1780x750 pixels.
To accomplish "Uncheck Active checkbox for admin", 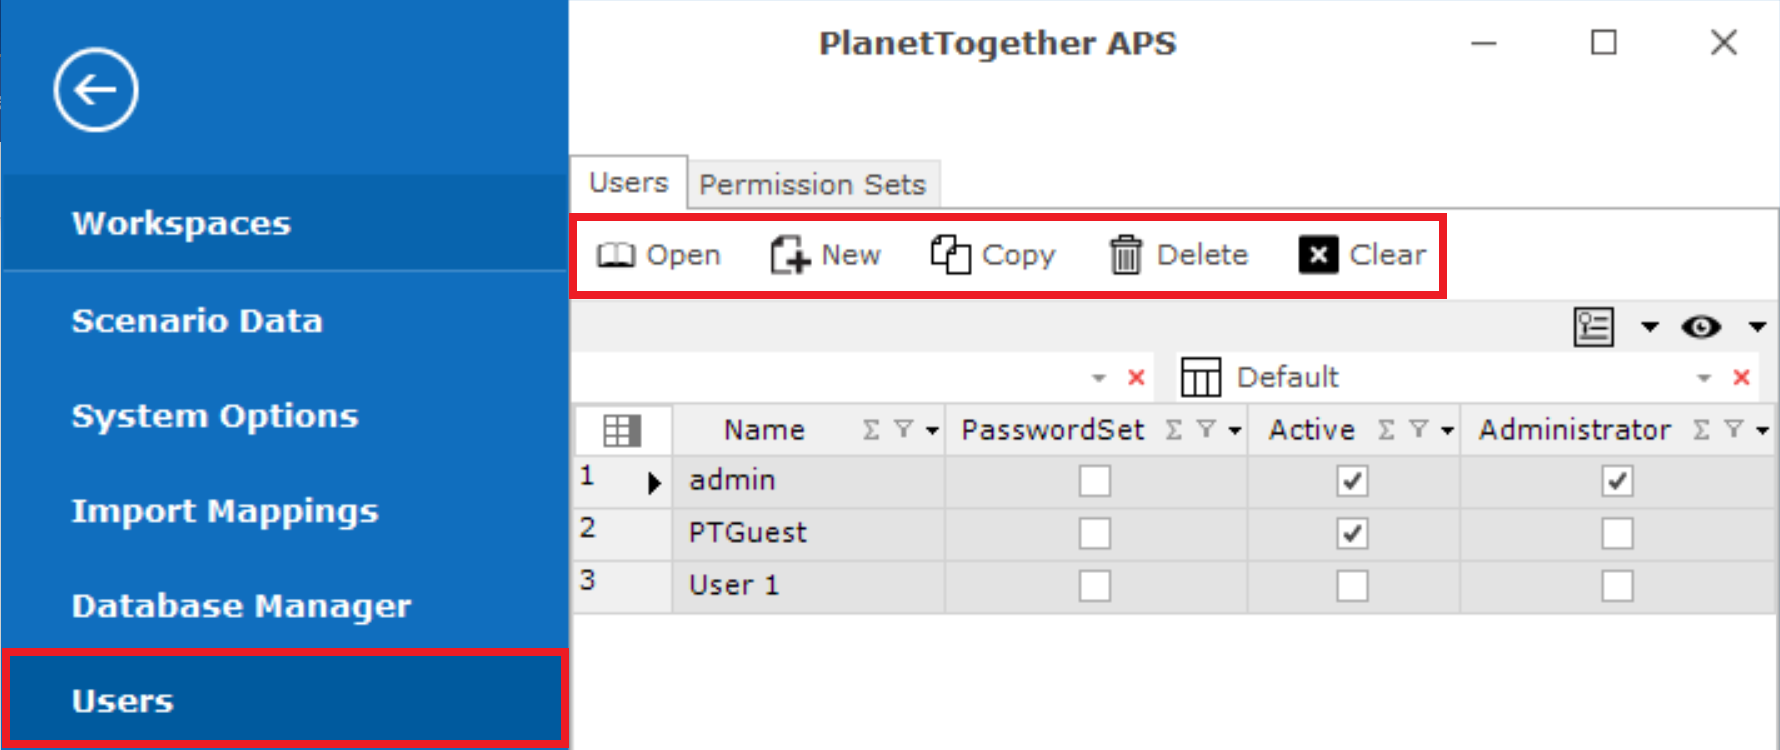I will coord(1352,481).
